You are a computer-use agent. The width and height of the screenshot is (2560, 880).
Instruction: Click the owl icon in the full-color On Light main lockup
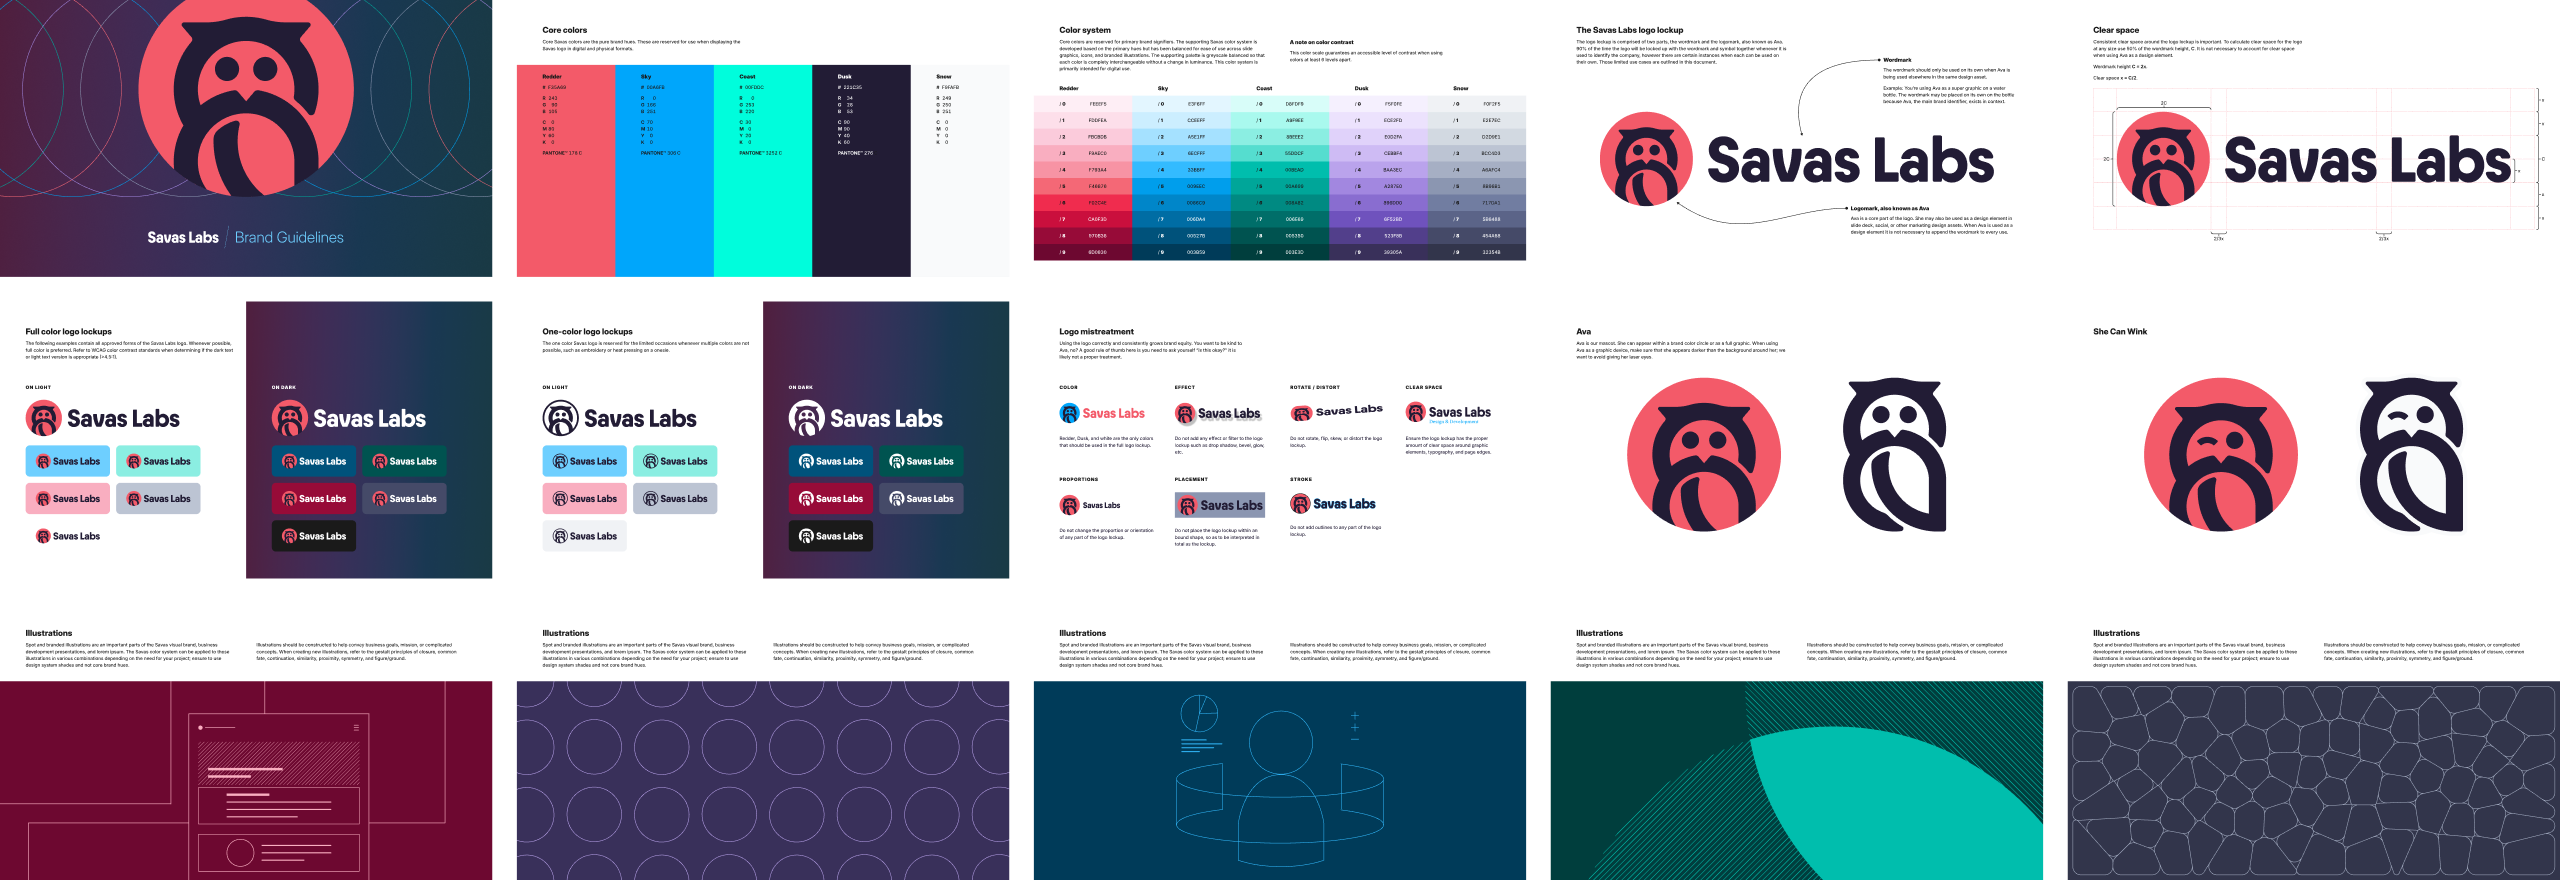(x=44, y=418)
